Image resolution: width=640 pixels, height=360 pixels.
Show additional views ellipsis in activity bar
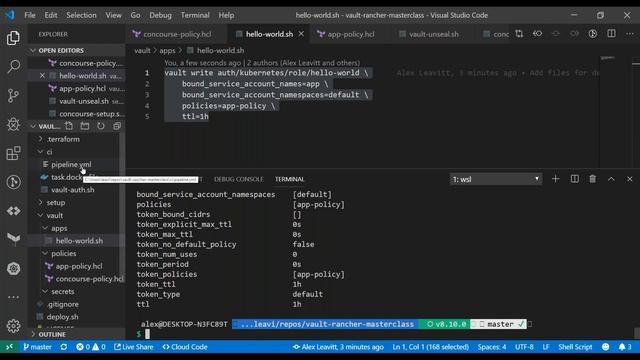coord(13,297)
